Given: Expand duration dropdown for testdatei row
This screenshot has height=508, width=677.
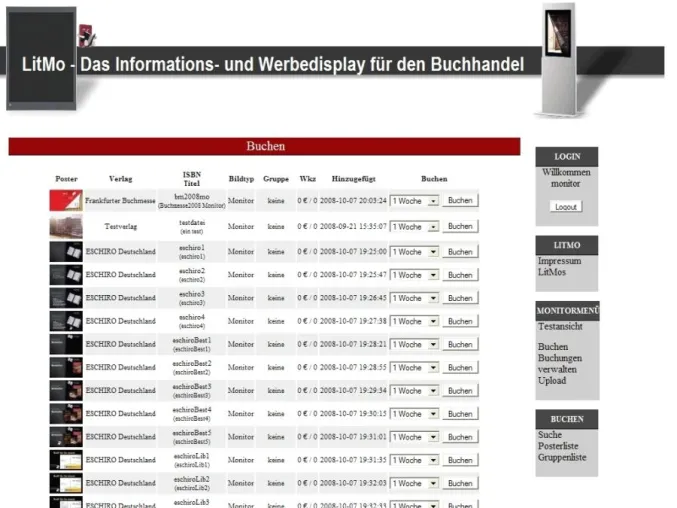Looking at the screenshot, I should point(414,227).
